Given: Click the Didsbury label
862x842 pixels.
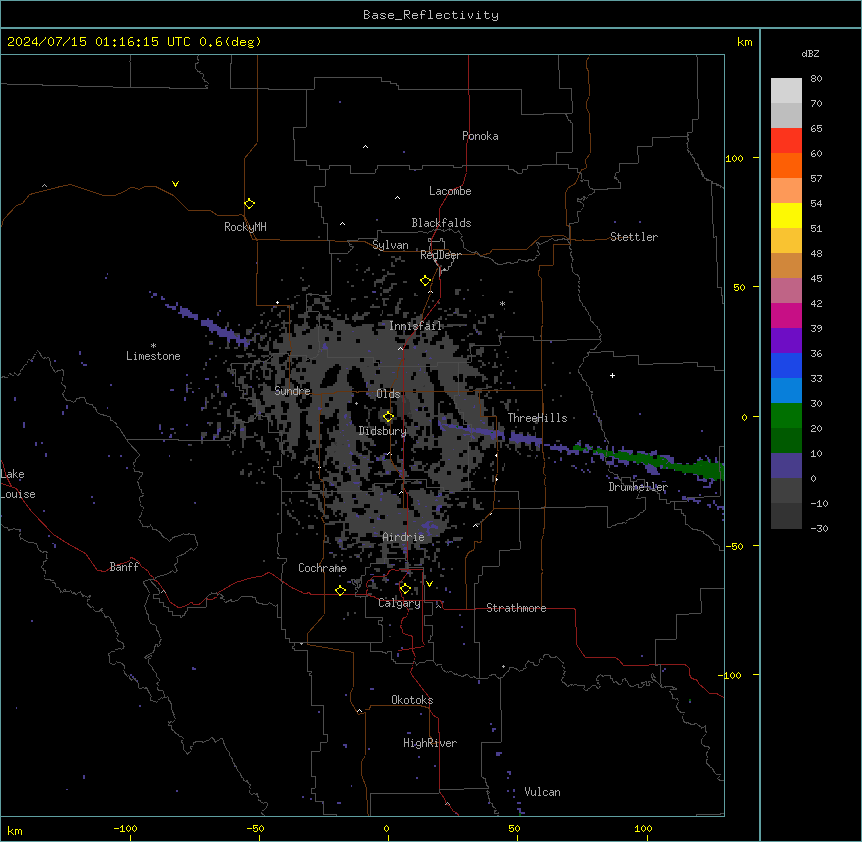Looking at the screenshot, I should (x=383, y=431).
